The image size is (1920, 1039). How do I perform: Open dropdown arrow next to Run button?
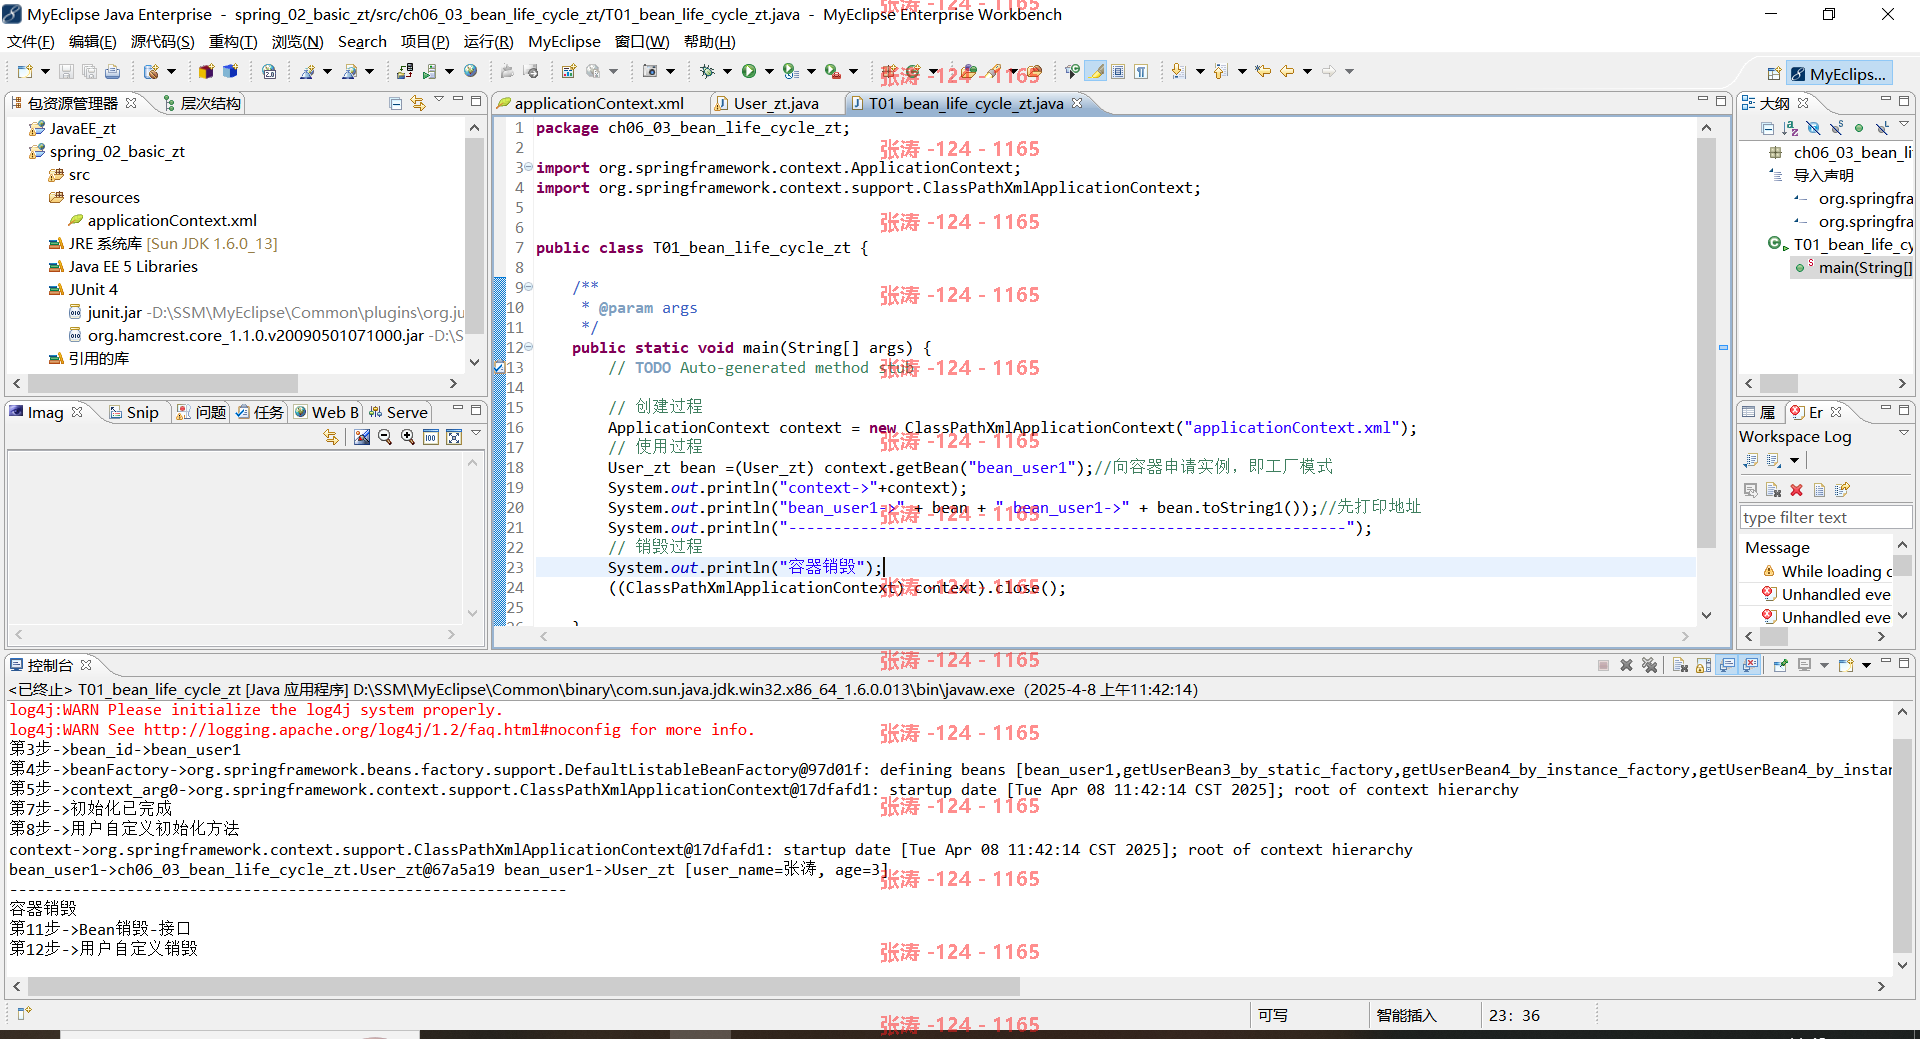click(x=769, y=71)
